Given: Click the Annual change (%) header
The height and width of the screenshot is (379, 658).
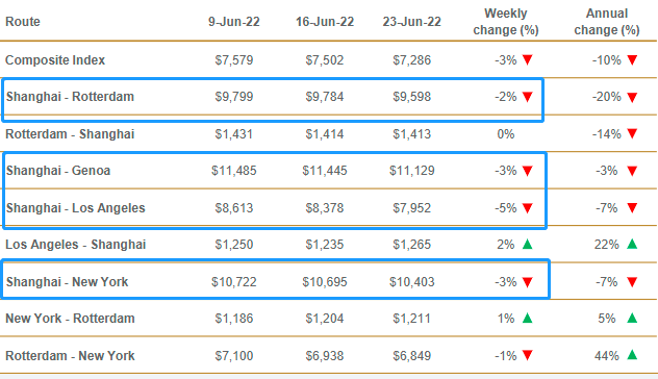Looking at the screenshot, I should (x=607, y=22).
